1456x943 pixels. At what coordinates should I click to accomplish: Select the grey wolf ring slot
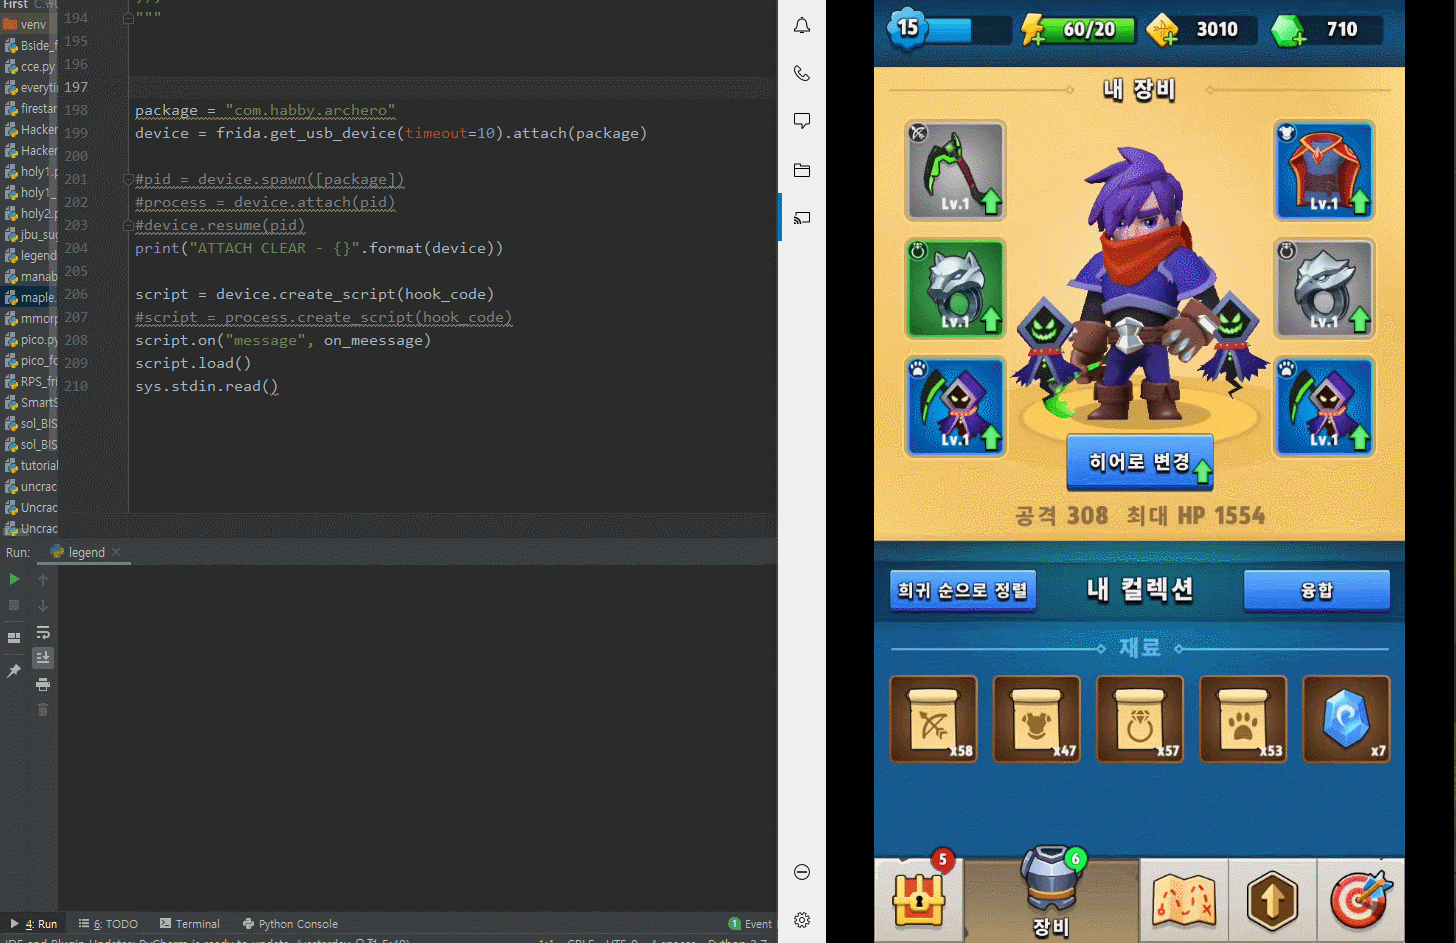click(x=1325, y=288)
